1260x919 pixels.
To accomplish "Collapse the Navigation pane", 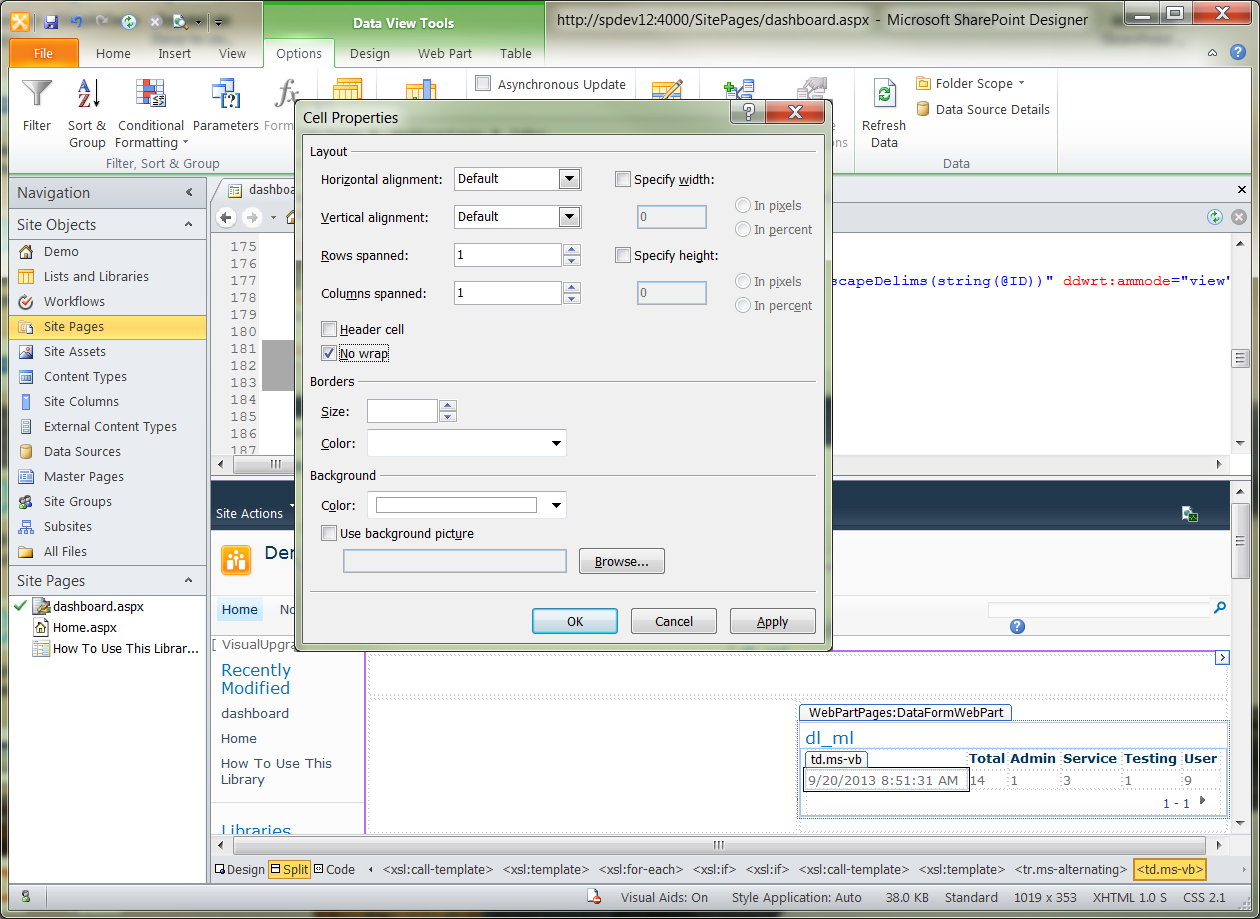I will 189,193.
